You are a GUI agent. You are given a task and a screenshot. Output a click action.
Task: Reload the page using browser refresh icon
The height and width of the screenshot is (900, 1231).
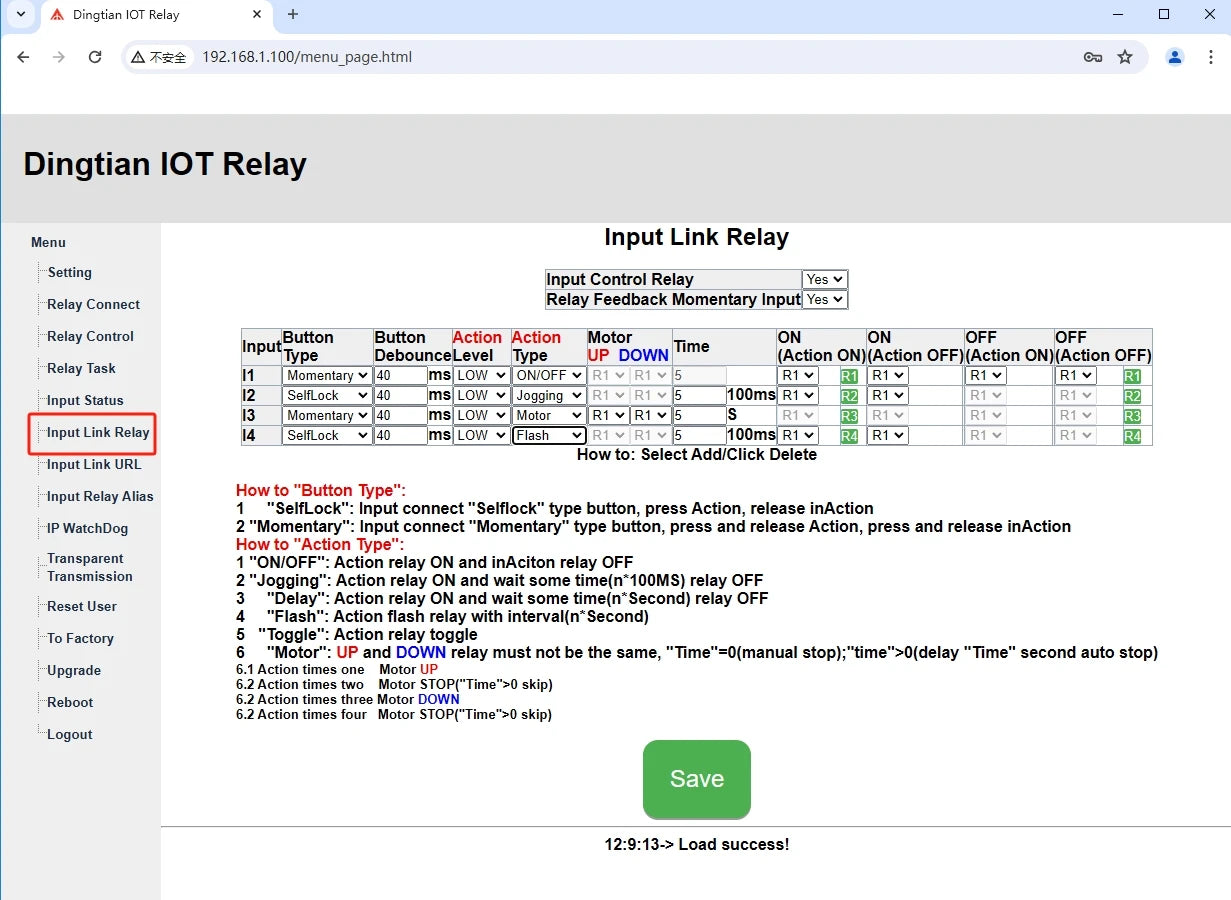(95, 57)
